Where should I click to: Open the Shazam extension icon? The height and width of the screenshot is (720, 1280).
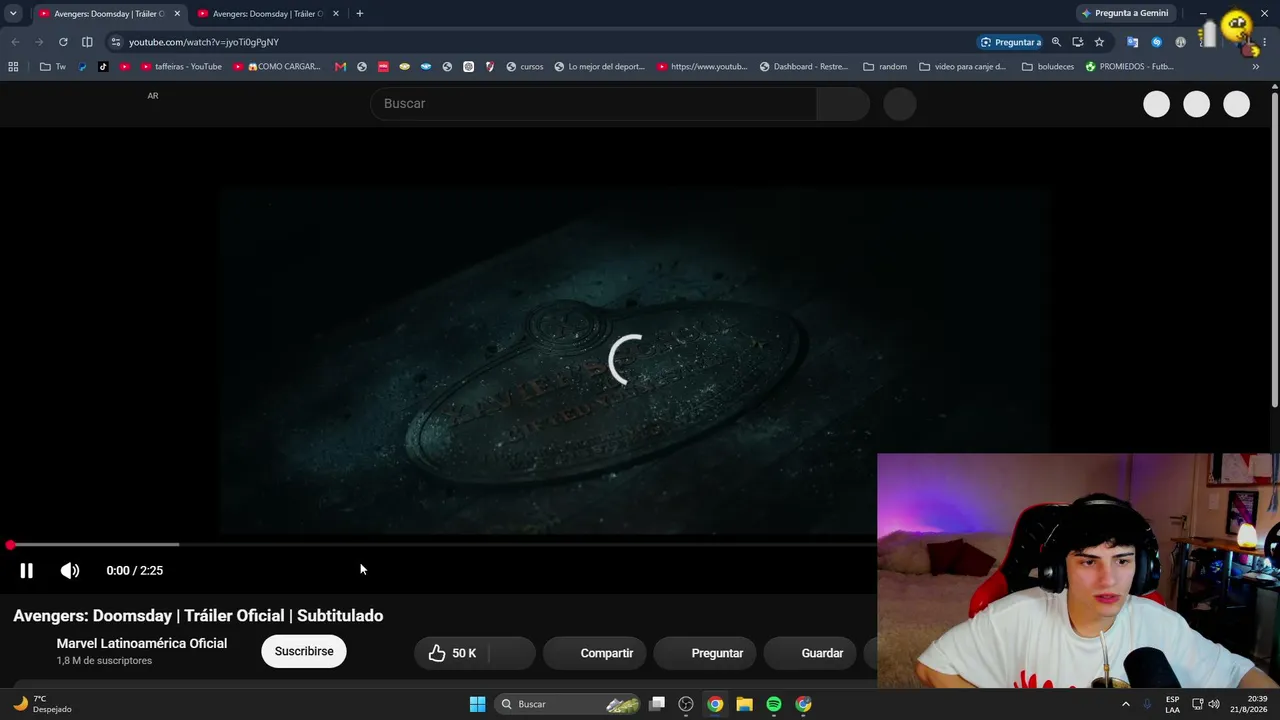(x=1157, y=42)
